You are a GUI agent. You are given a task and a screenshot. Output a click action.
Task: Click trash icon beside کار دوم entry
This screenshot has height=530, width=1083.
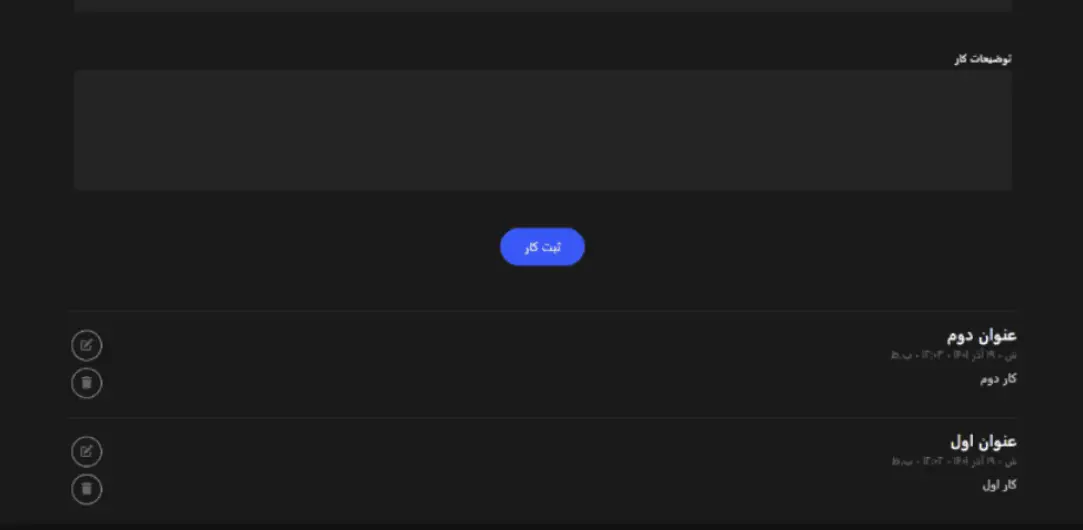point(86,383)
